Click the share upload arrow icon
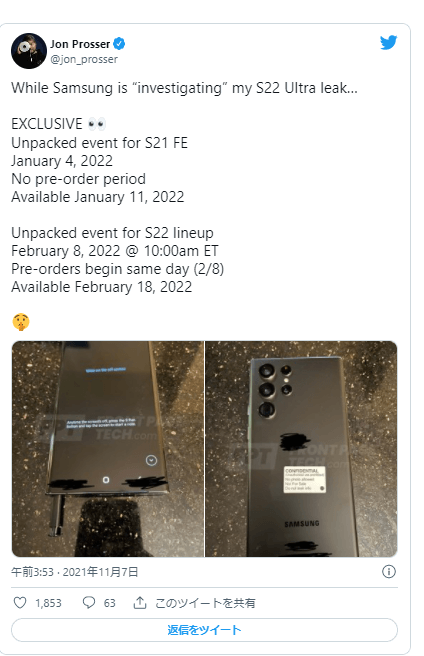The image size is (424, 656). (139, 602)
